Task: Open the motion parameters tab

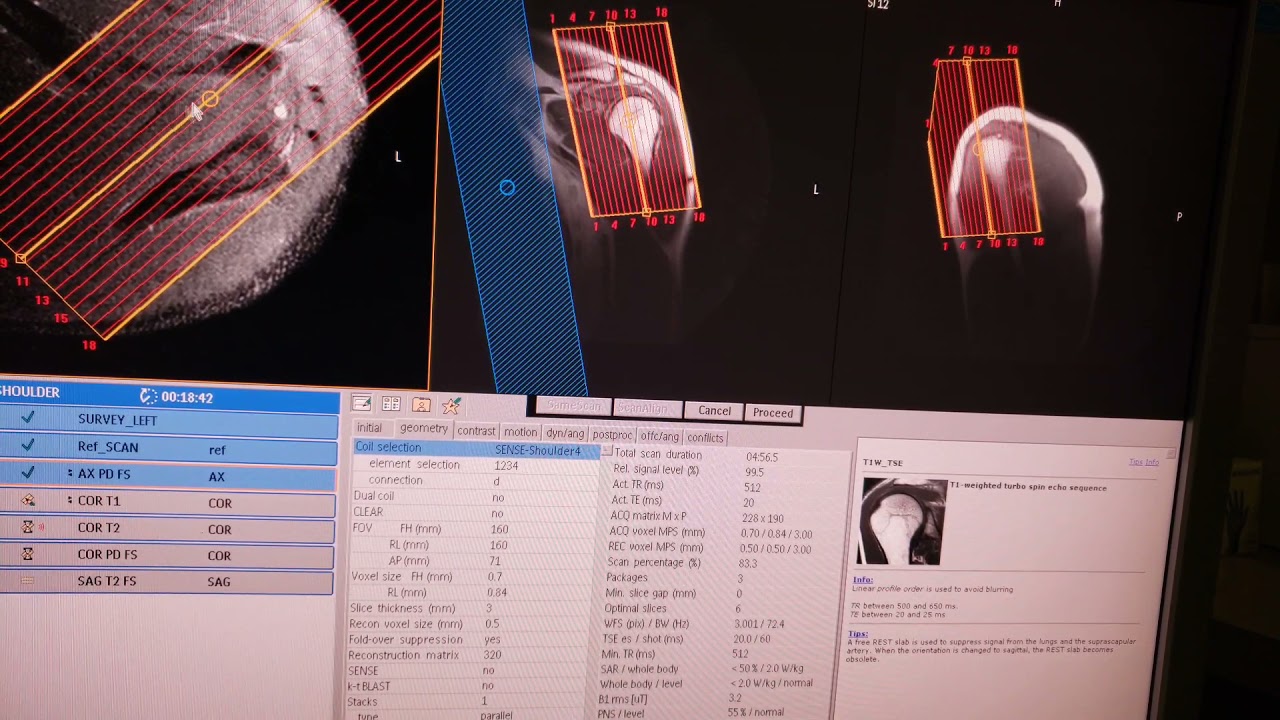Action: pyautogui.click(x=520, y=432)
